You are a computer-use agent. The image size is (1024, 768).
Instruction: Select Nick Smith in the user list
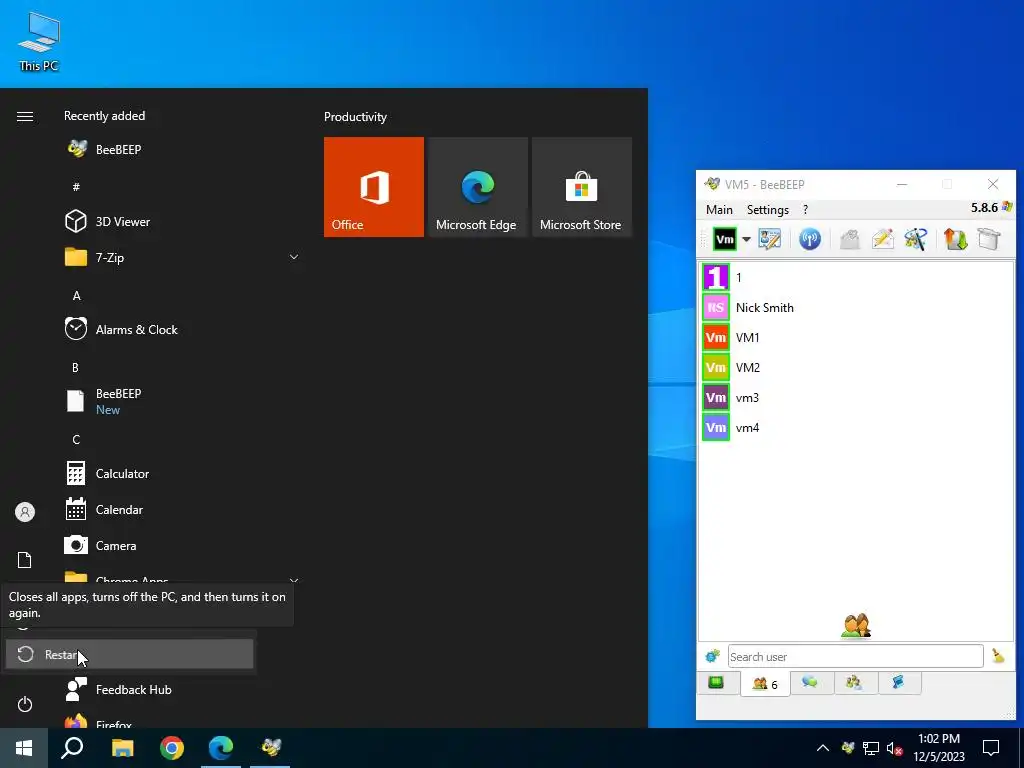click(x=857, y=308)
